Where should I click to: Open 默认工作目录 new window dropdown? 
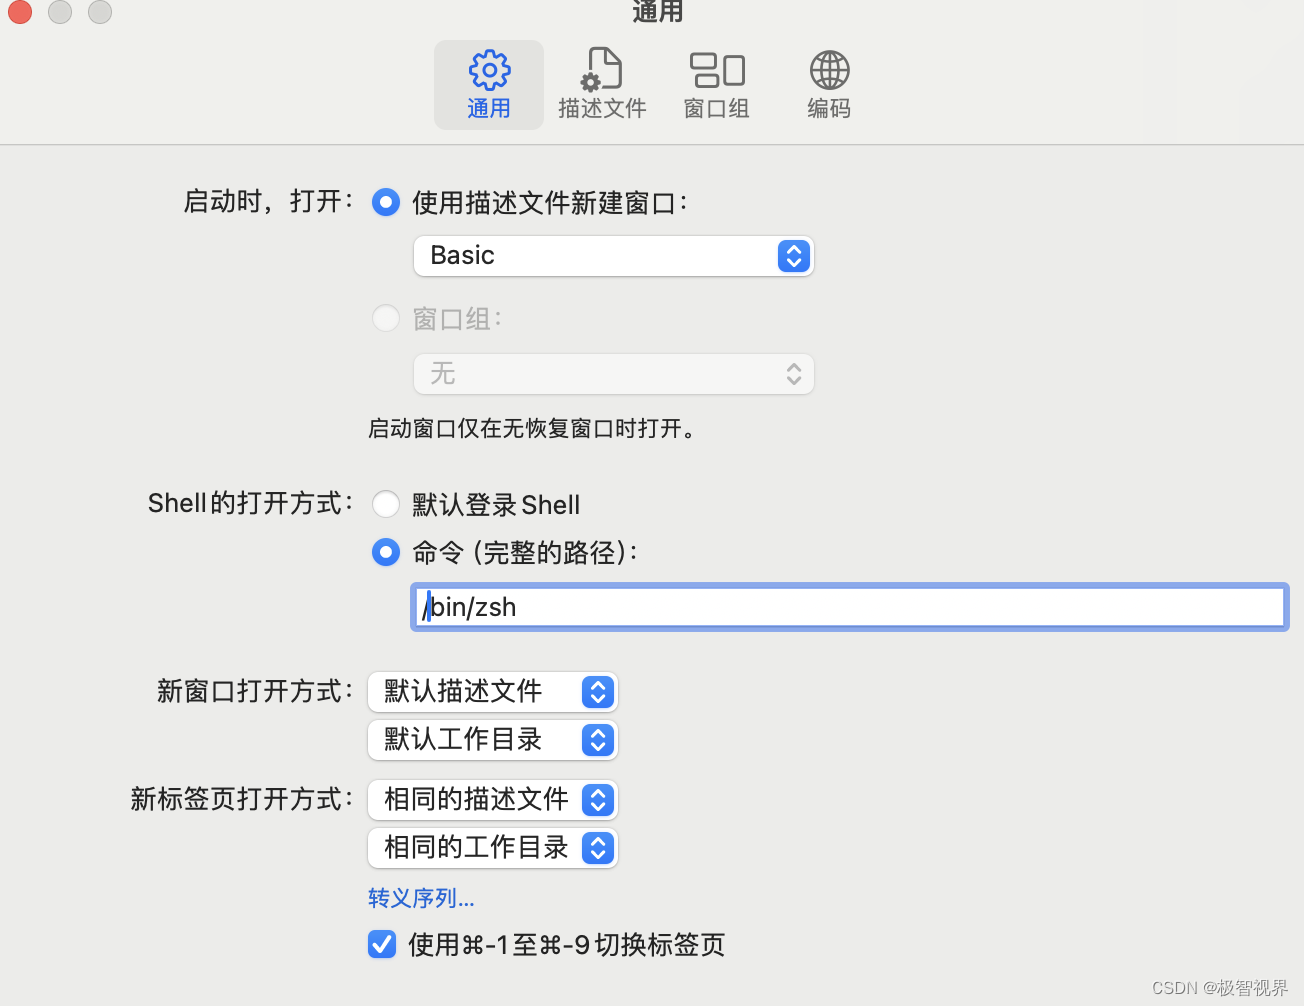coord(493,740)
